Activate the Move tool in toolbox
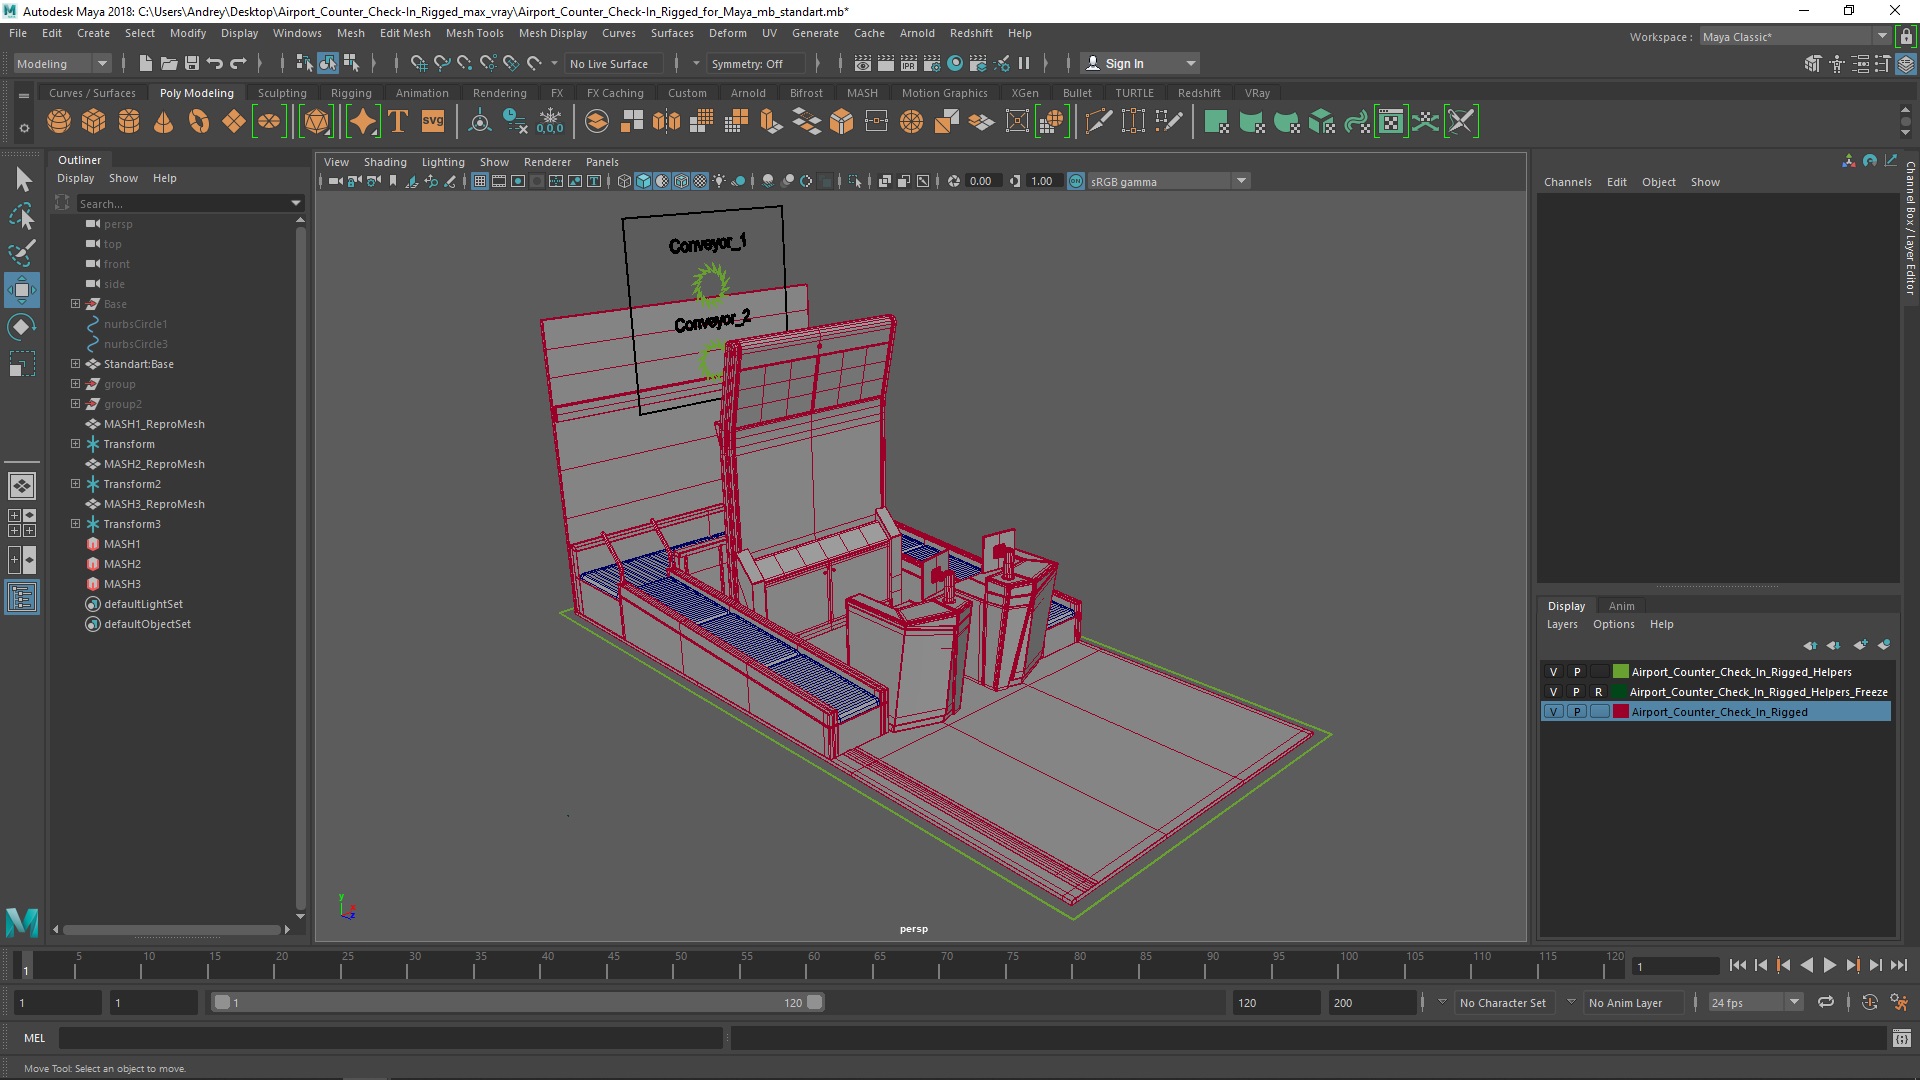Screen dimensions: 1920x1080 point(22,290)
